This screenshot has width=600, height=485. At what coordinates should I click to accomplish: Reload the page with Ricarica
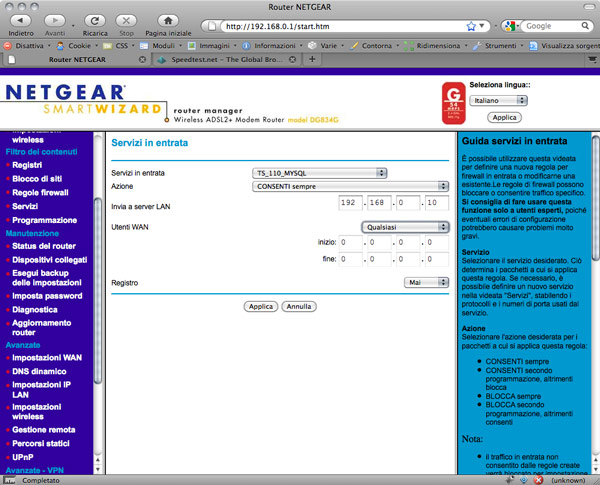coord(95,21)
